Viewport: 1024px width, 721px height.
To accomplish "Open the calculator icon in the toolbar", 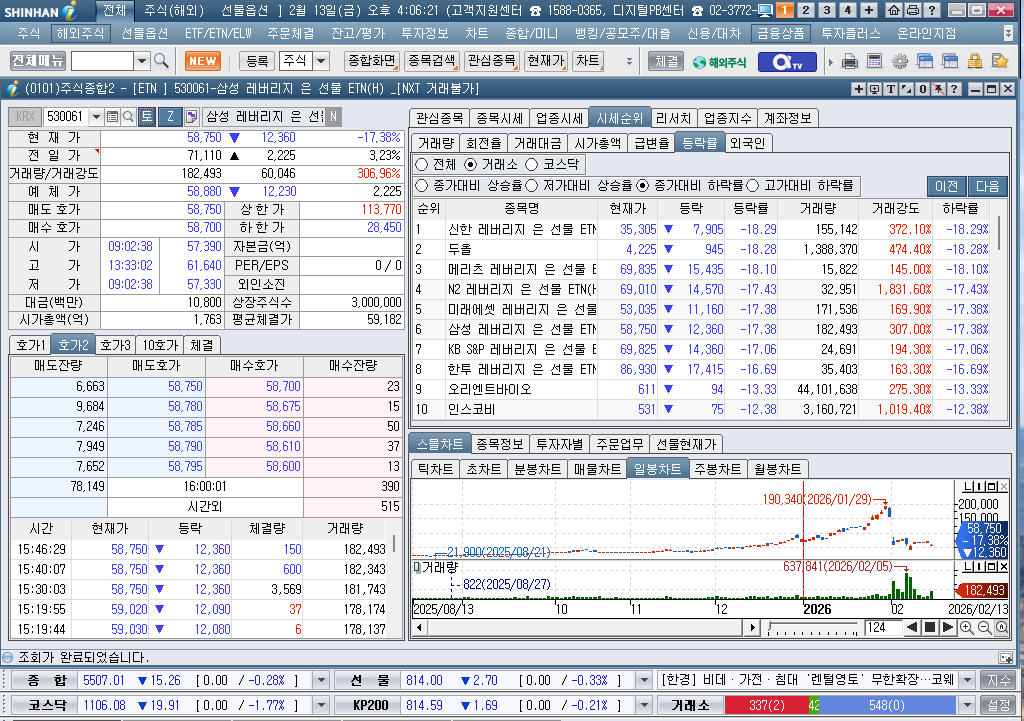I will (874, 61).
